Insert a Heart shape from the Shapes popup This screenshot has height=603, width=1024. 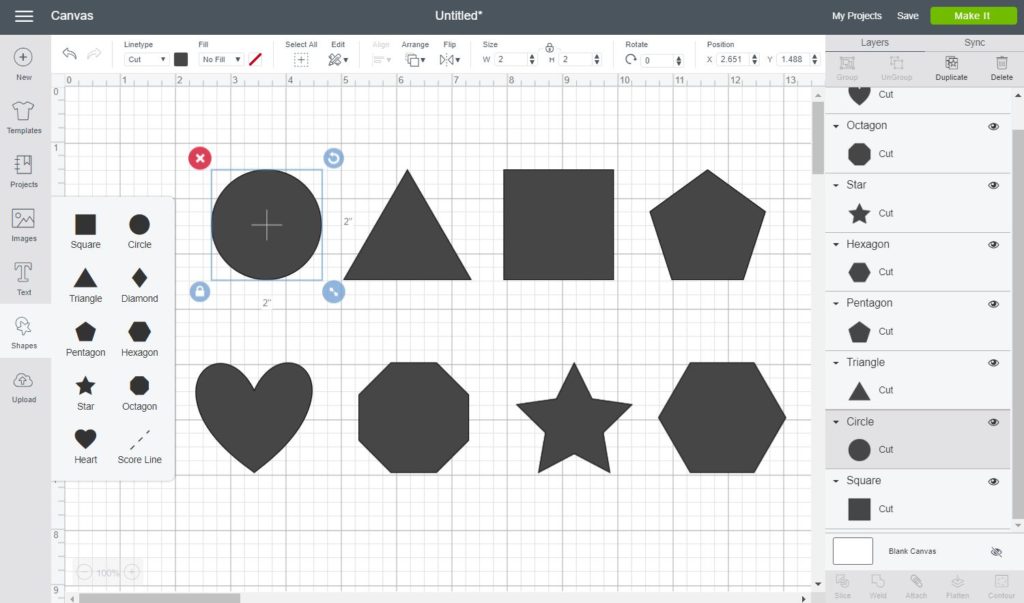tap(85, 440)
